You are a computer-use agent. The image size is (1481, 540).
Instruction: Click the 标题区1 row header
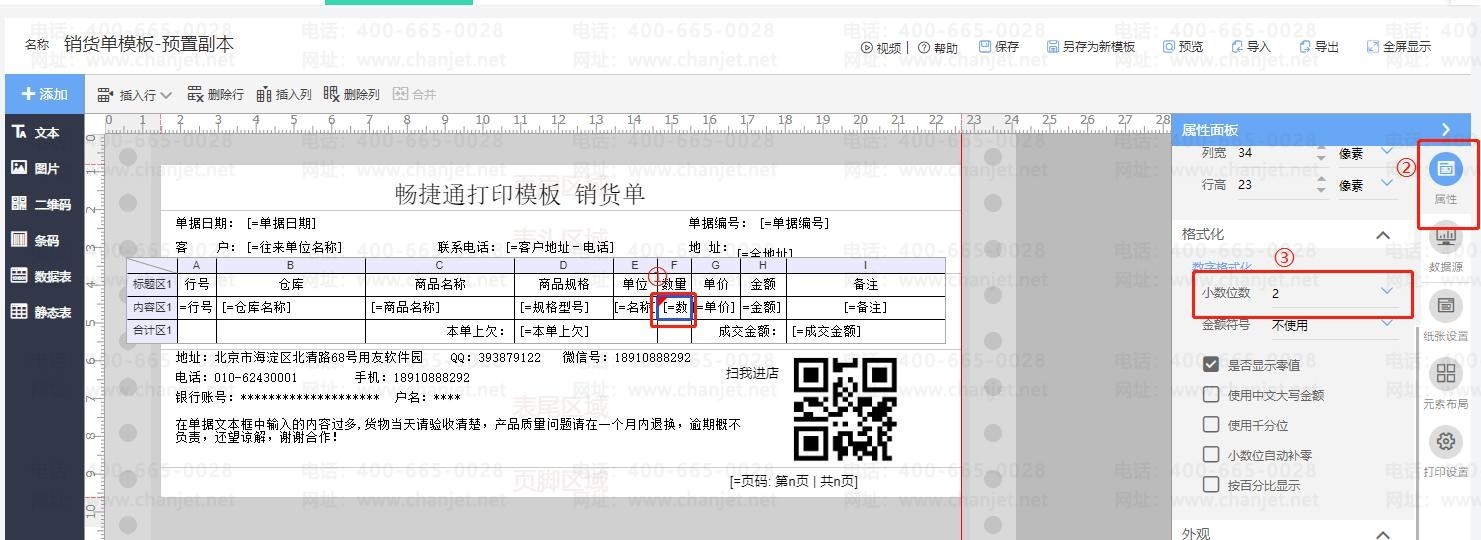152,284
